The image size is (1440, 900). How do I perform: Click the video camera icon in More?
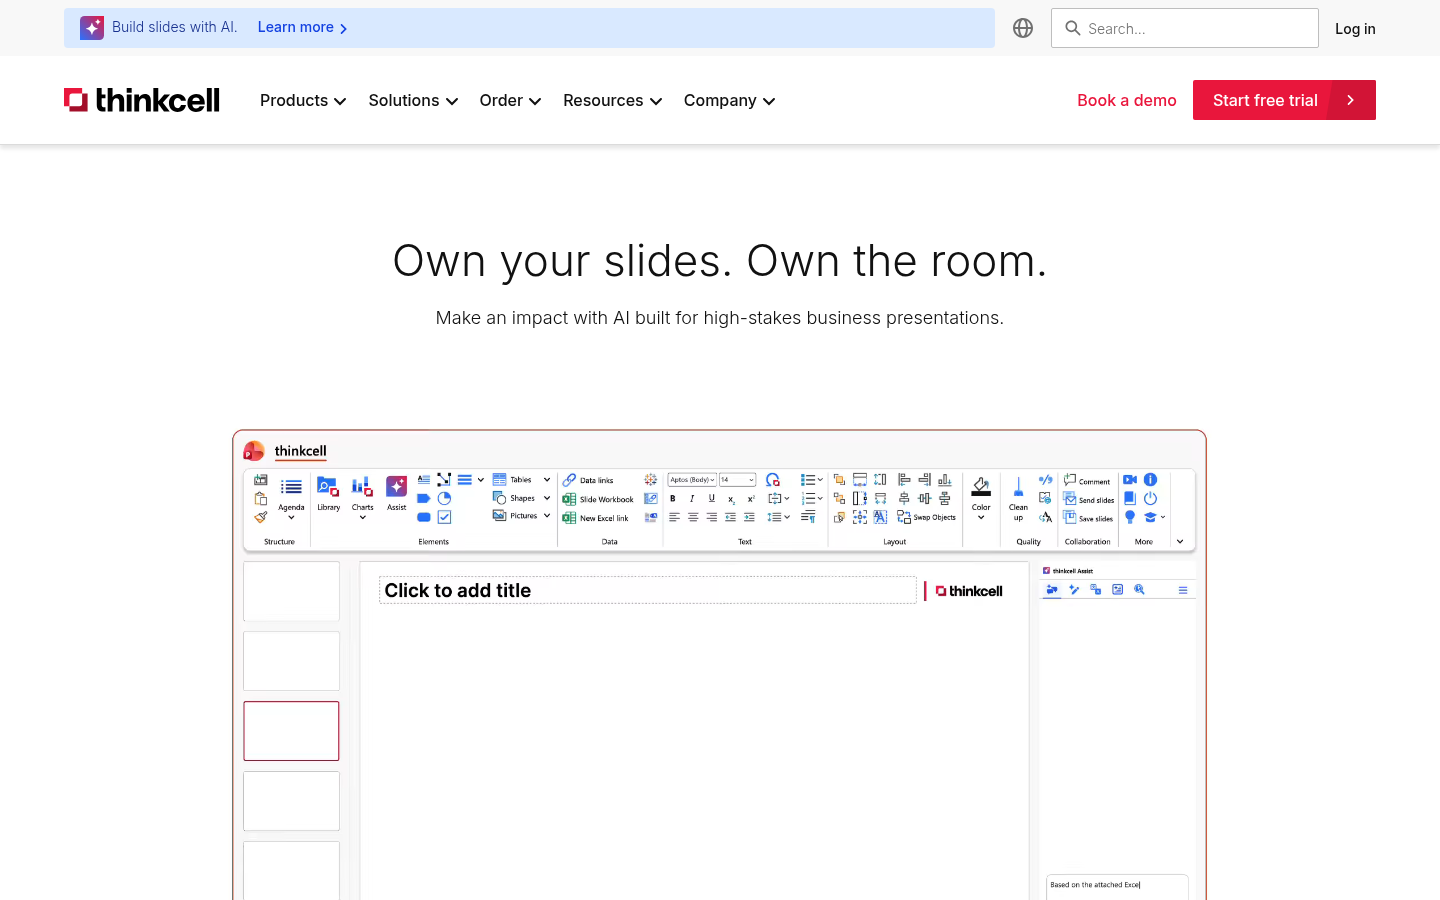click(x=1130, y=480)
